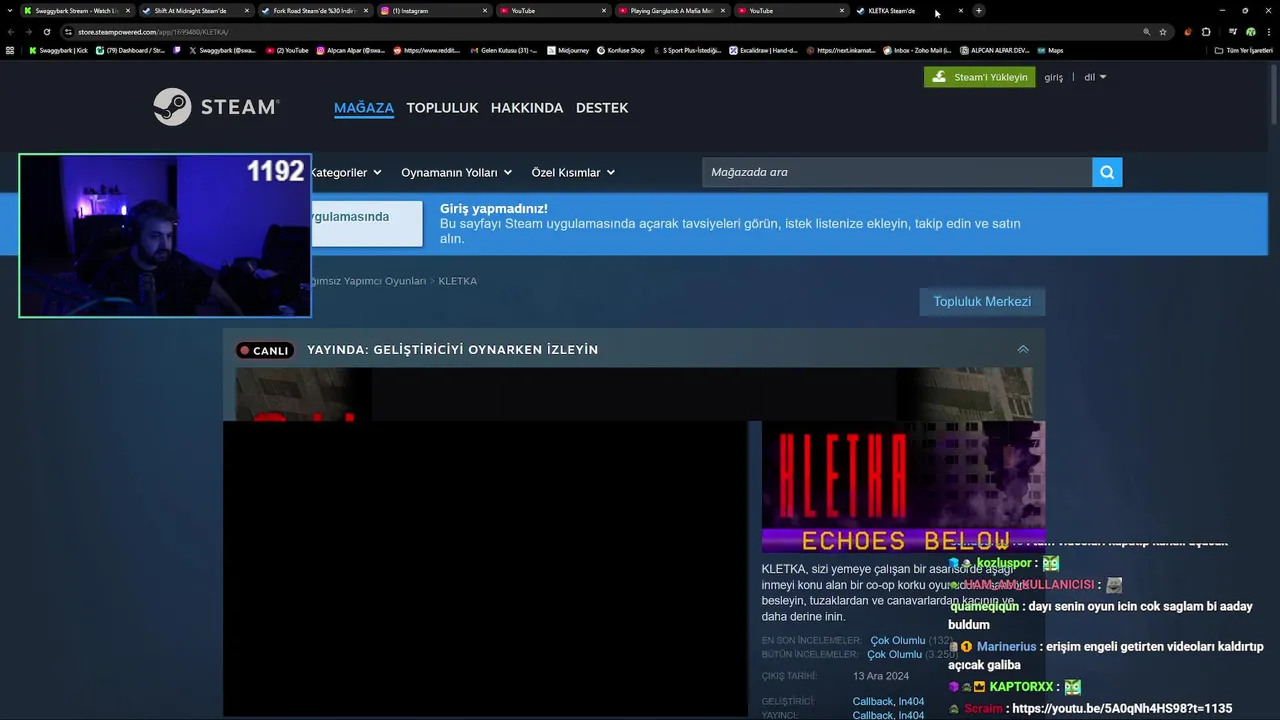1280x720 pixels.
Task: Open the Swaggybark Kick bookmark
Action: coord(59,50)
